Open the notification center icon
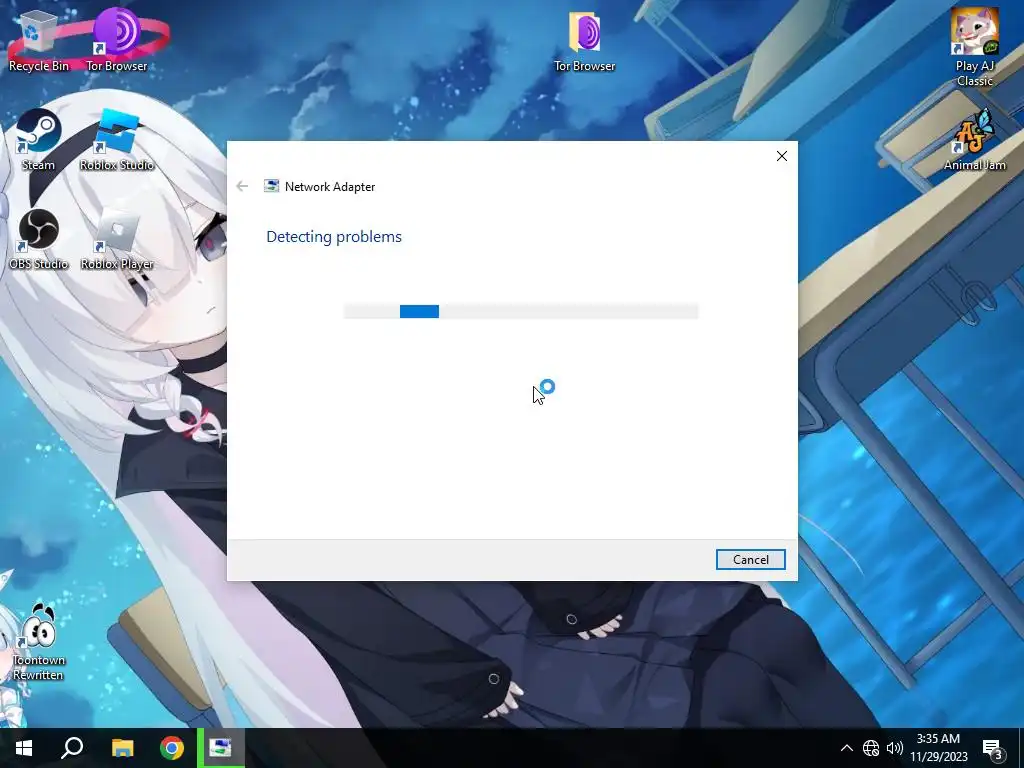The image size is (1024, 768). coord(993,748)
